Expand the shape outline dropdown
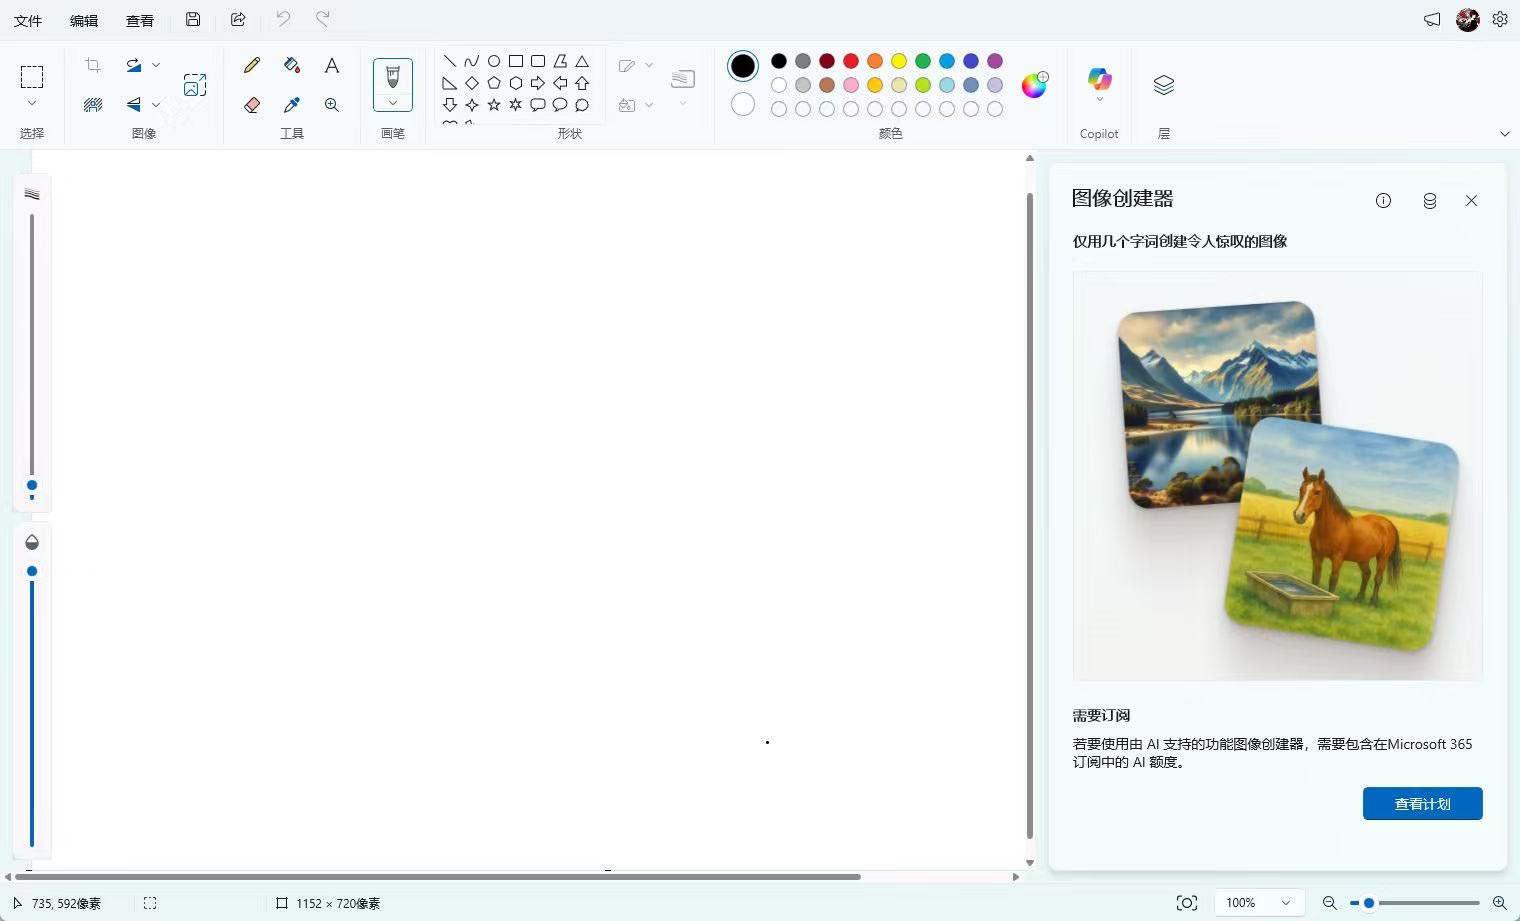The image size is (1520, 921). (649, 65)
